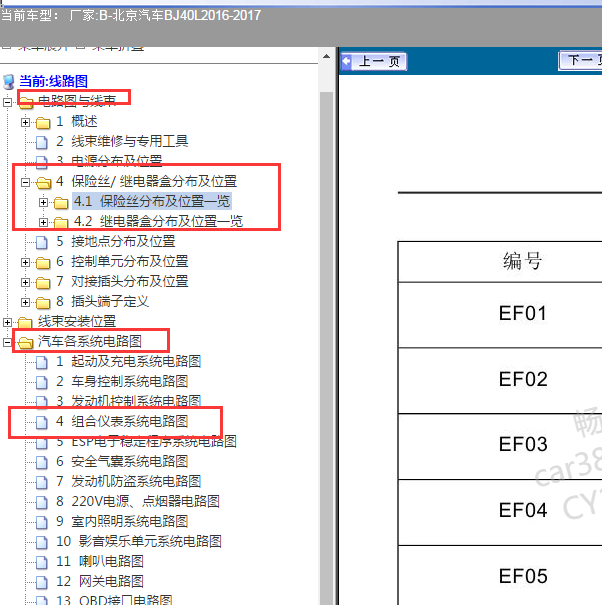
Task: Click the EF01 table cell
Action: tap(500, 315)
